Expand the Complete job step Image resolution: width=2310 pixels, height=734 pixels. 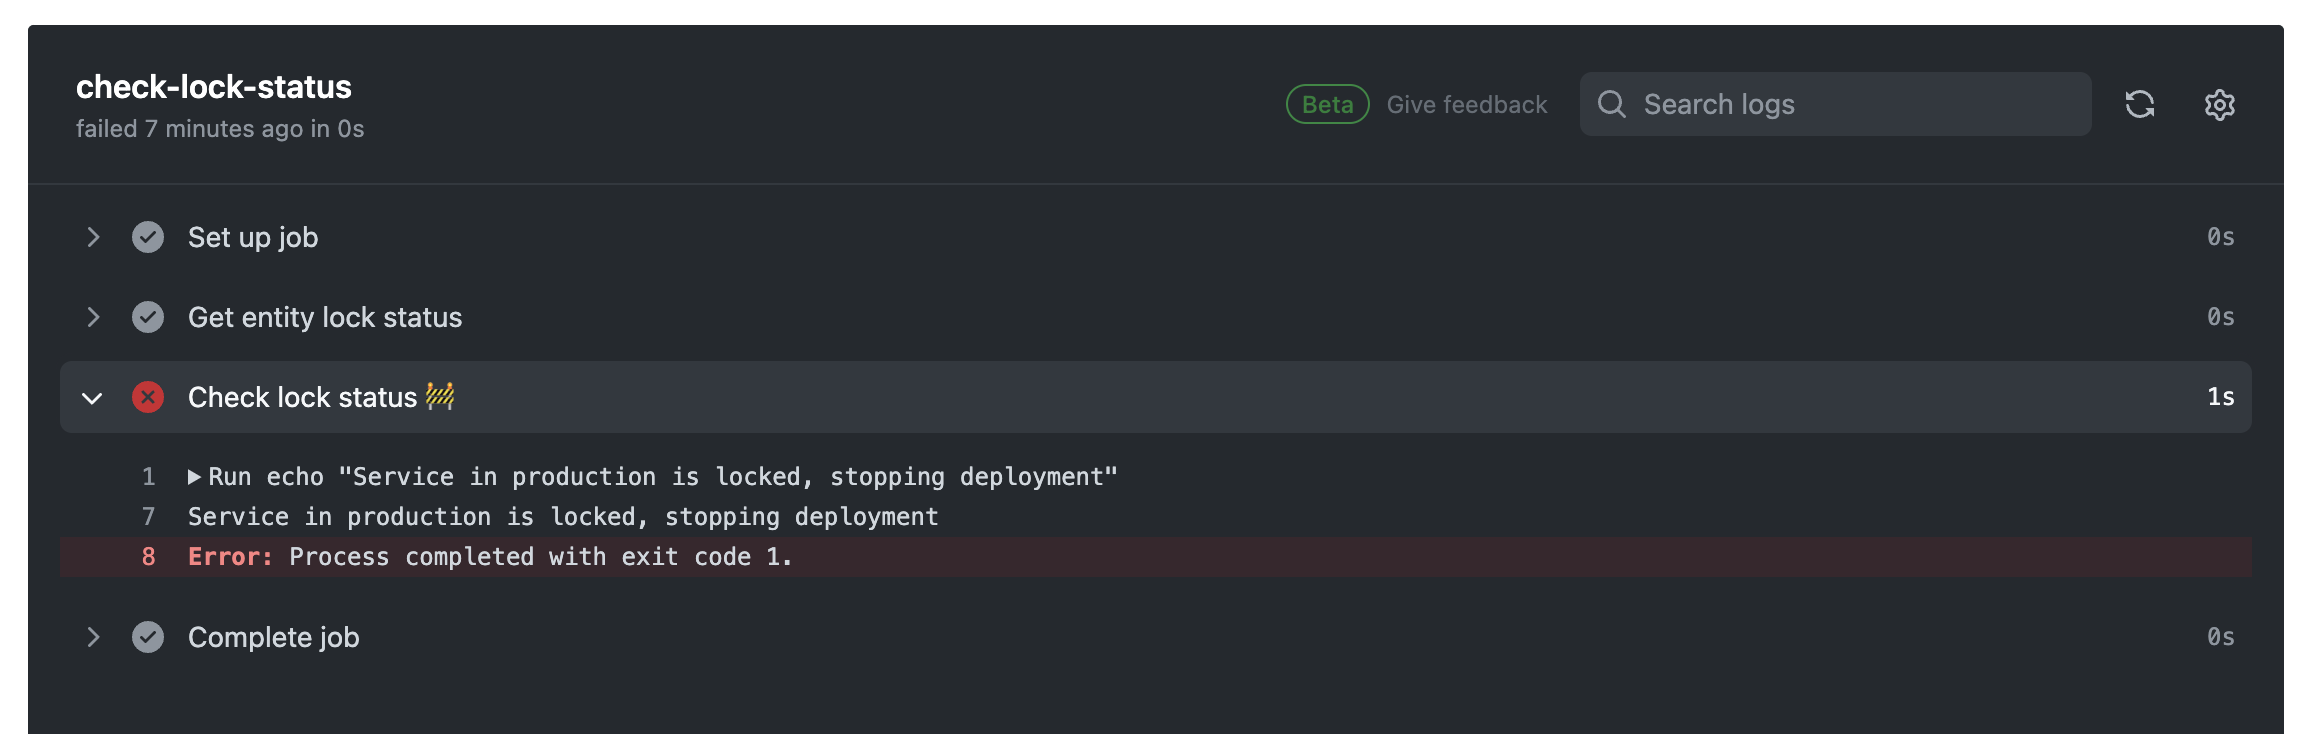coord(93,637)
